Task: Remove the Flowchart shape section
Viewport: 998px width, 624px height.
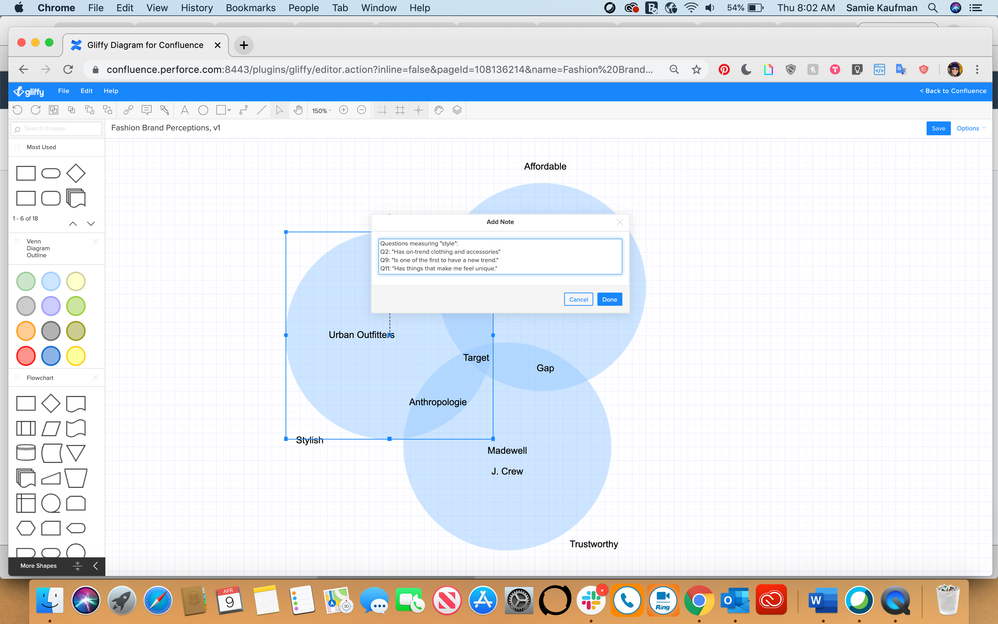Action: 95,378
